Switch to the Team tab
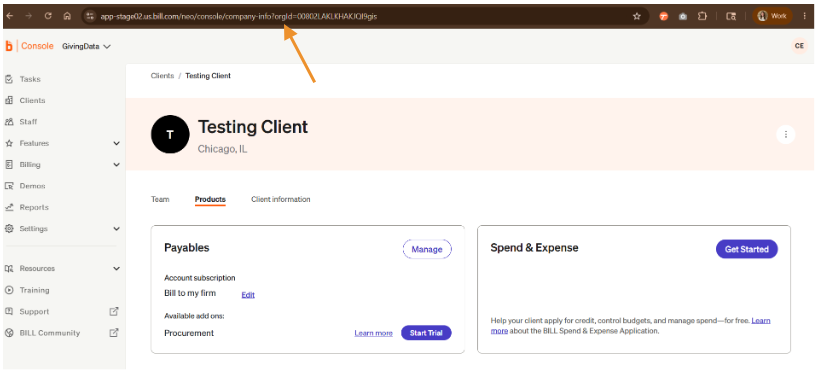Image resolution: width=818 pixels, height=375 pixels. click(160, 199)
